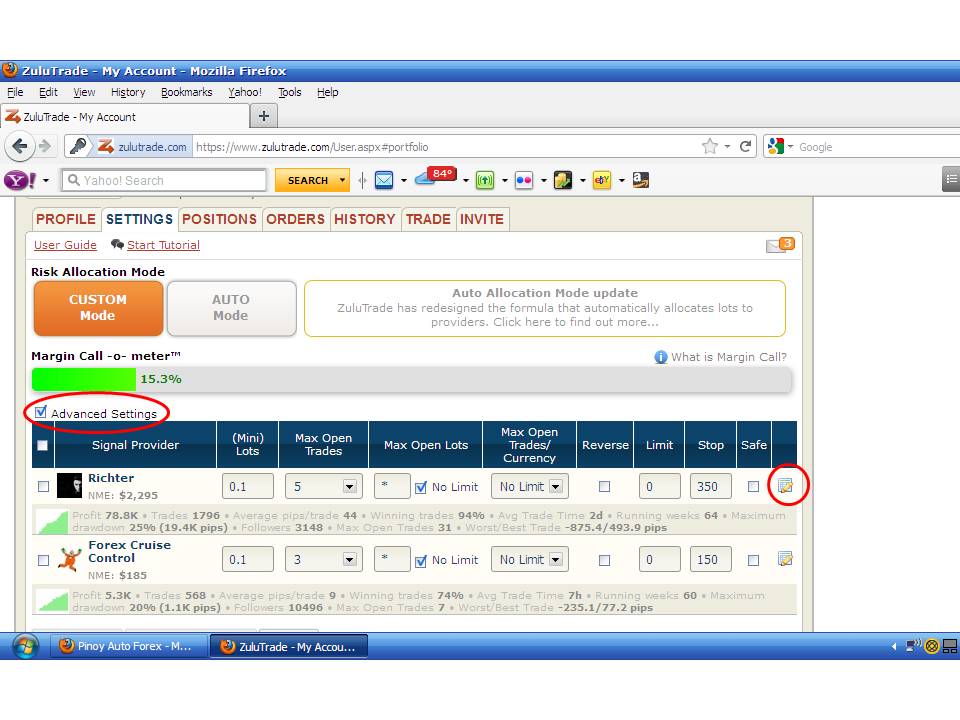Click the finance chart icon in Yahoo toolbar
Screen dimensions: 960x720
click(x=563, y=180)
